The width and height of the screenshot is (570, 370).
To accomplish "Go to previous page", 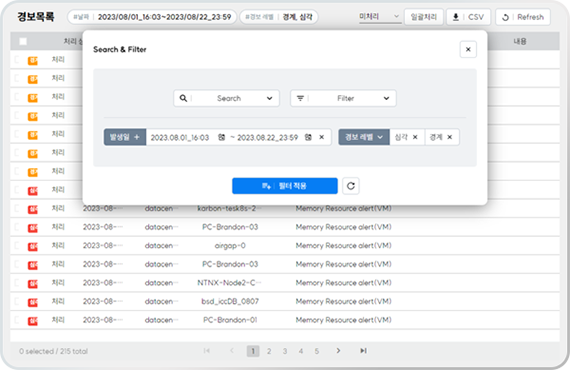I will click(232, 351).
